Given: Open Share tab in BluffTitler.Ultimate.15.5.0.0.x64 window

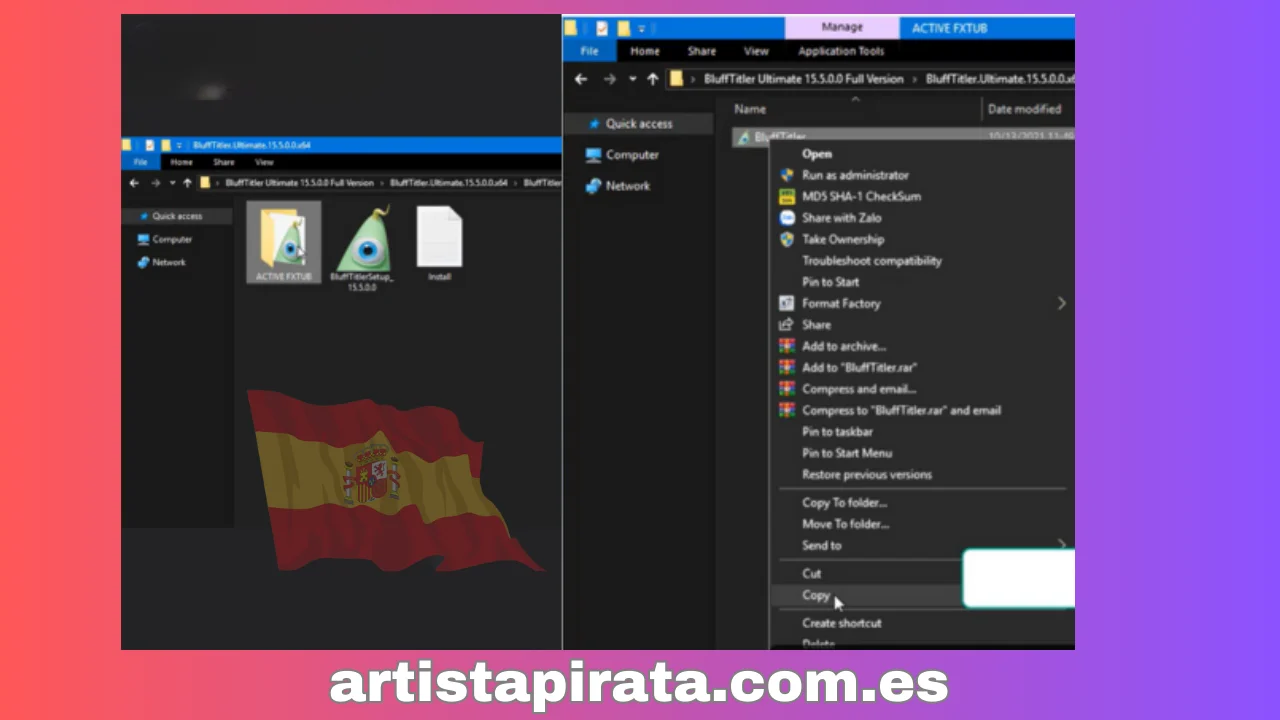Looking at the screenshot, I should click(224, 162).
